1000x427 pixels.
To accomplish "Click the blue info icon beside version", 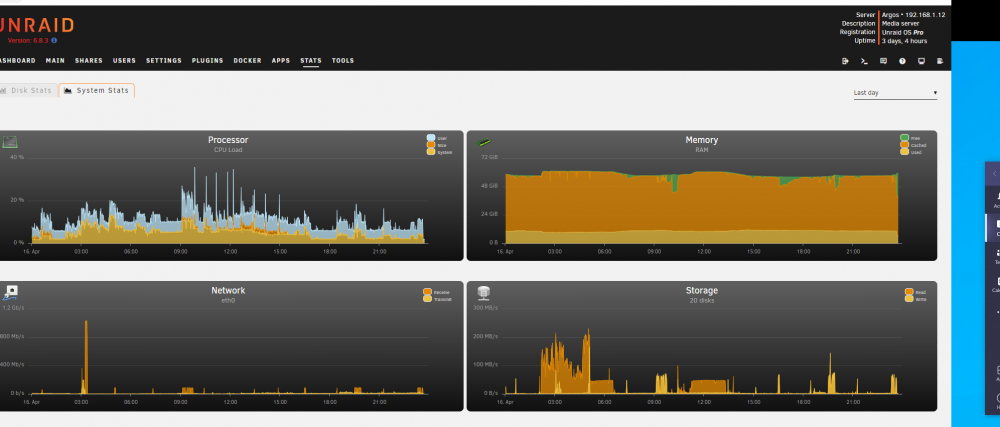I will tap(54, 40).
